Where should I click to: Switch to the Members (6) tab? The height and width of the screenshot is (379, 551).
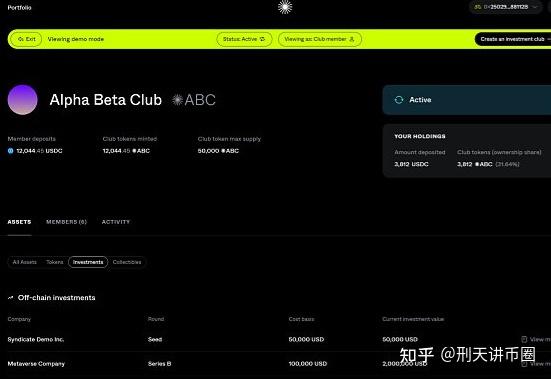point(66,222)
